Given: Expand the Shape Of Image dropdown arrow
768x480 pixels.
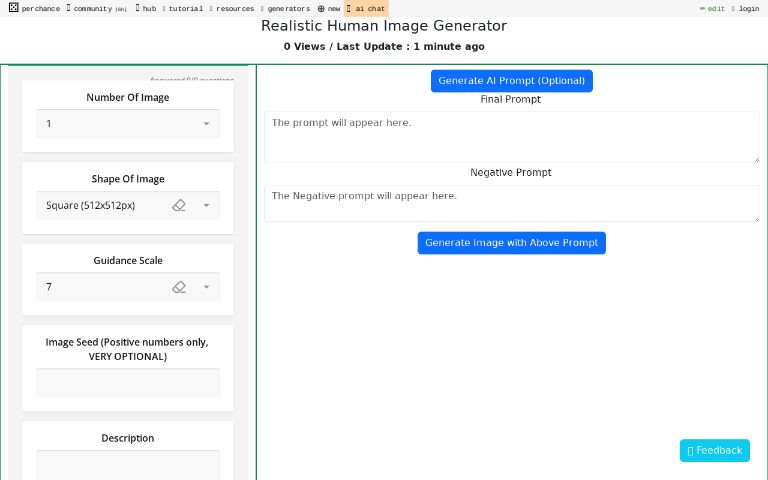Looking at the screenshot, I should point(206,206).
